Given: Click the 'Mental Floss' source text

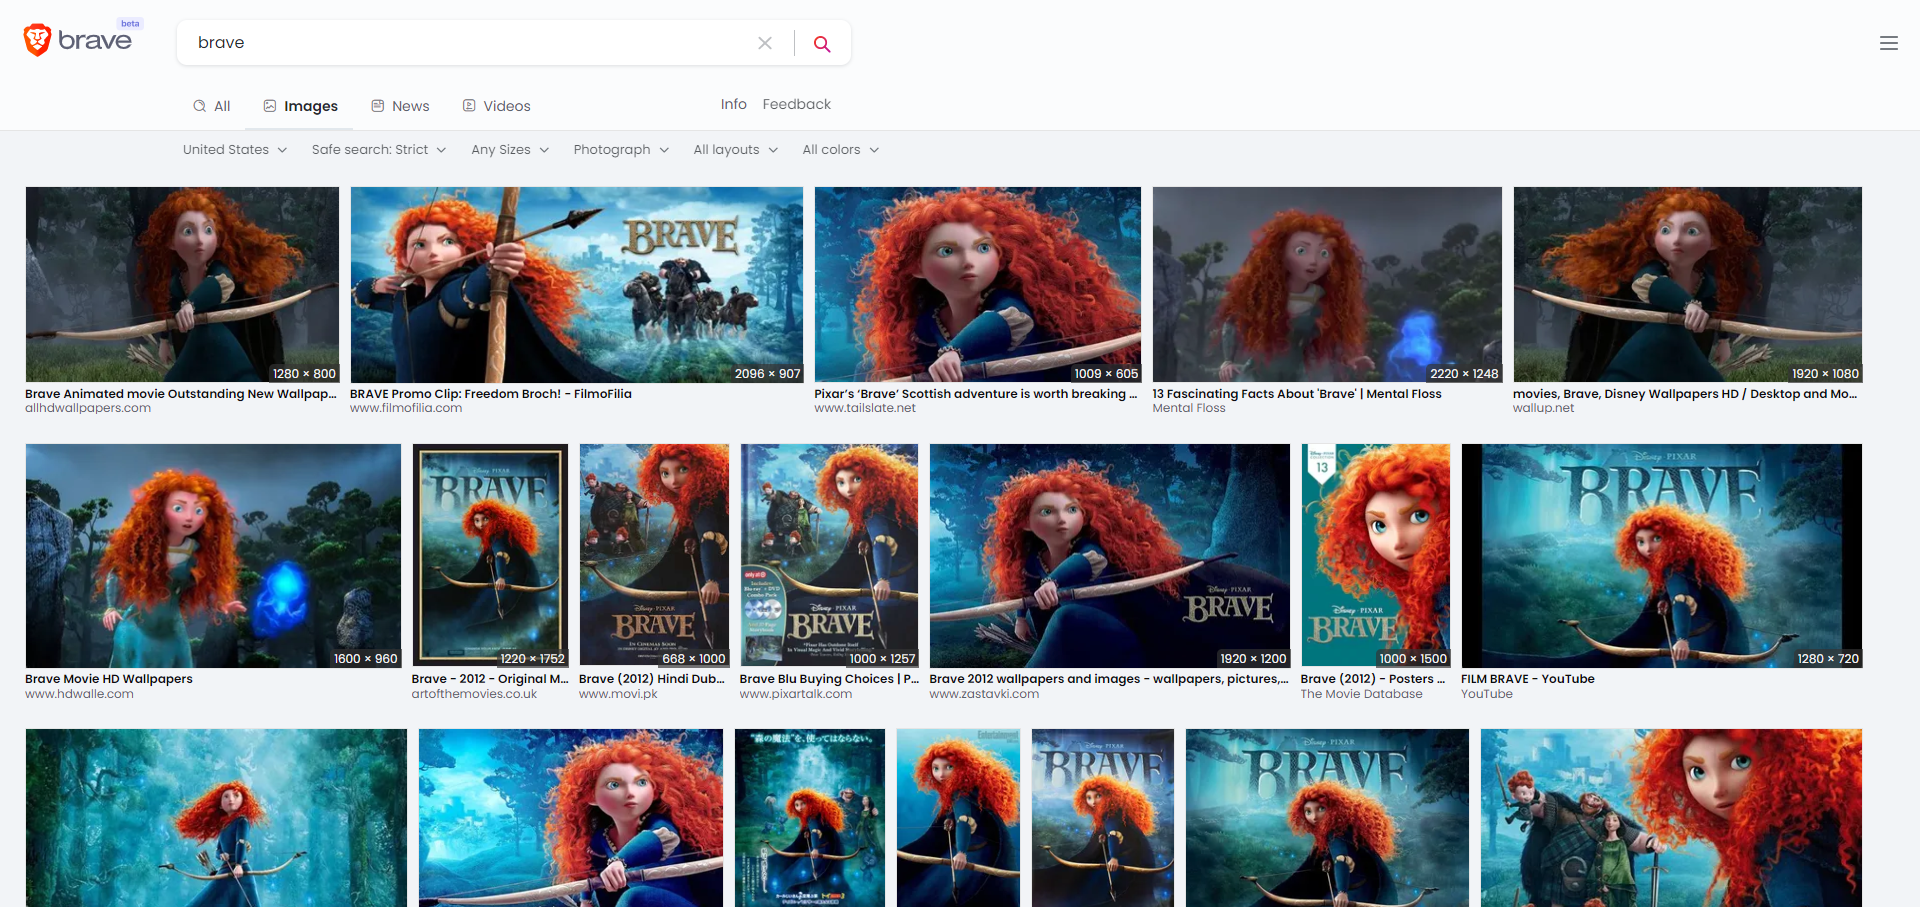Looking at the screenshot, I should [1189, 408].
